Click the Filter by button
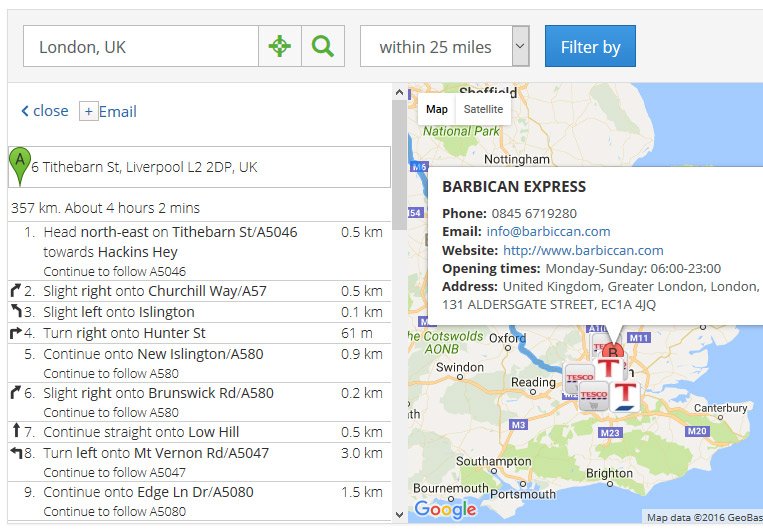This screenshot has width=763, height=529. [590, 46]
